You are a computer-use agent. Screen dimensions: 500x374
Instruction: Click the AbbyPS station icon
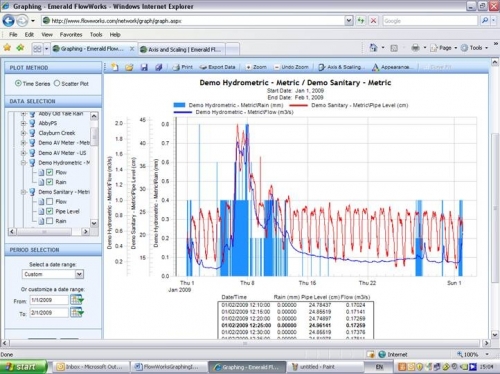click(32, 123)
